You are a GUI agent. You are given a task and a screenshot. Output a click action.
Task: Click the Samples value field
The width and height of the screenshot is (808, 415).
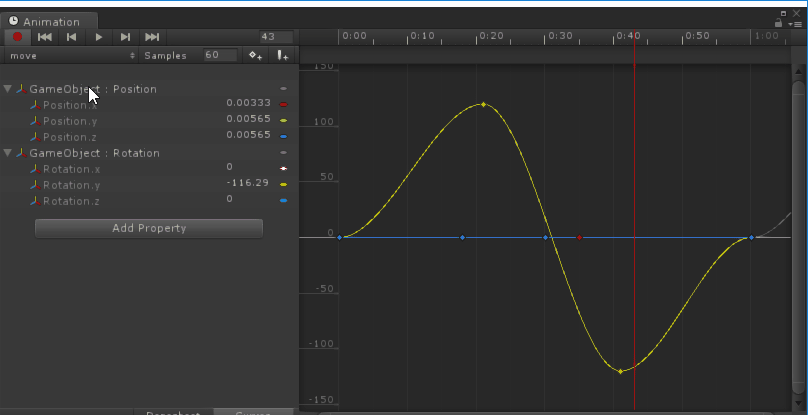[221, 55]
